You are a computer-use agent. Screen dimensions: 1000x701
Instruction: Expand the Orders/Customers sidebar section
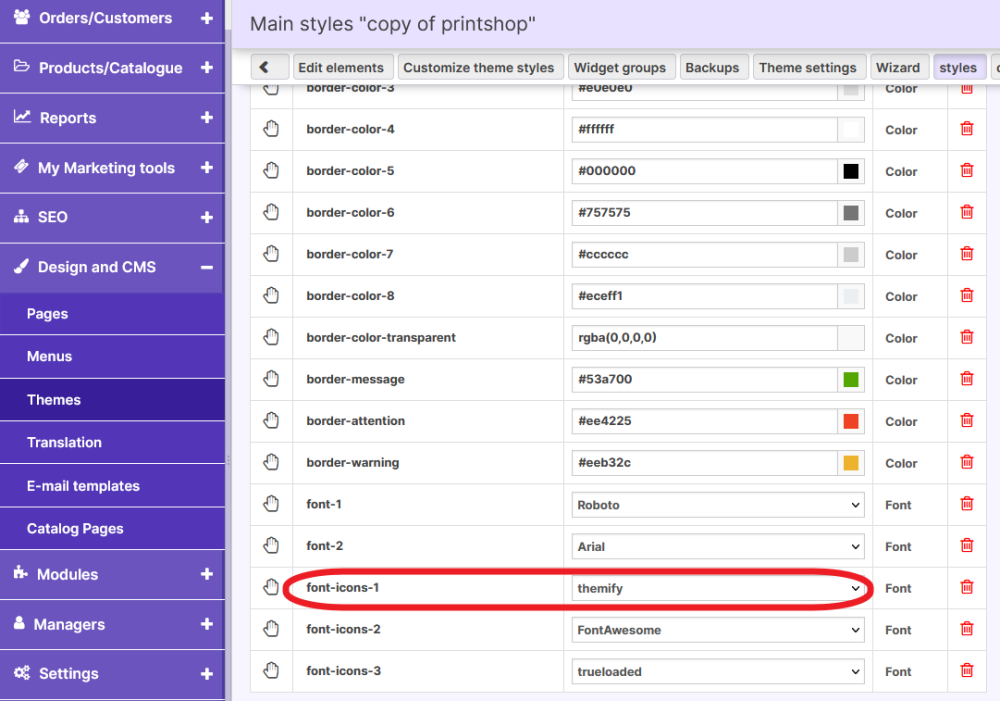(206, 18)
